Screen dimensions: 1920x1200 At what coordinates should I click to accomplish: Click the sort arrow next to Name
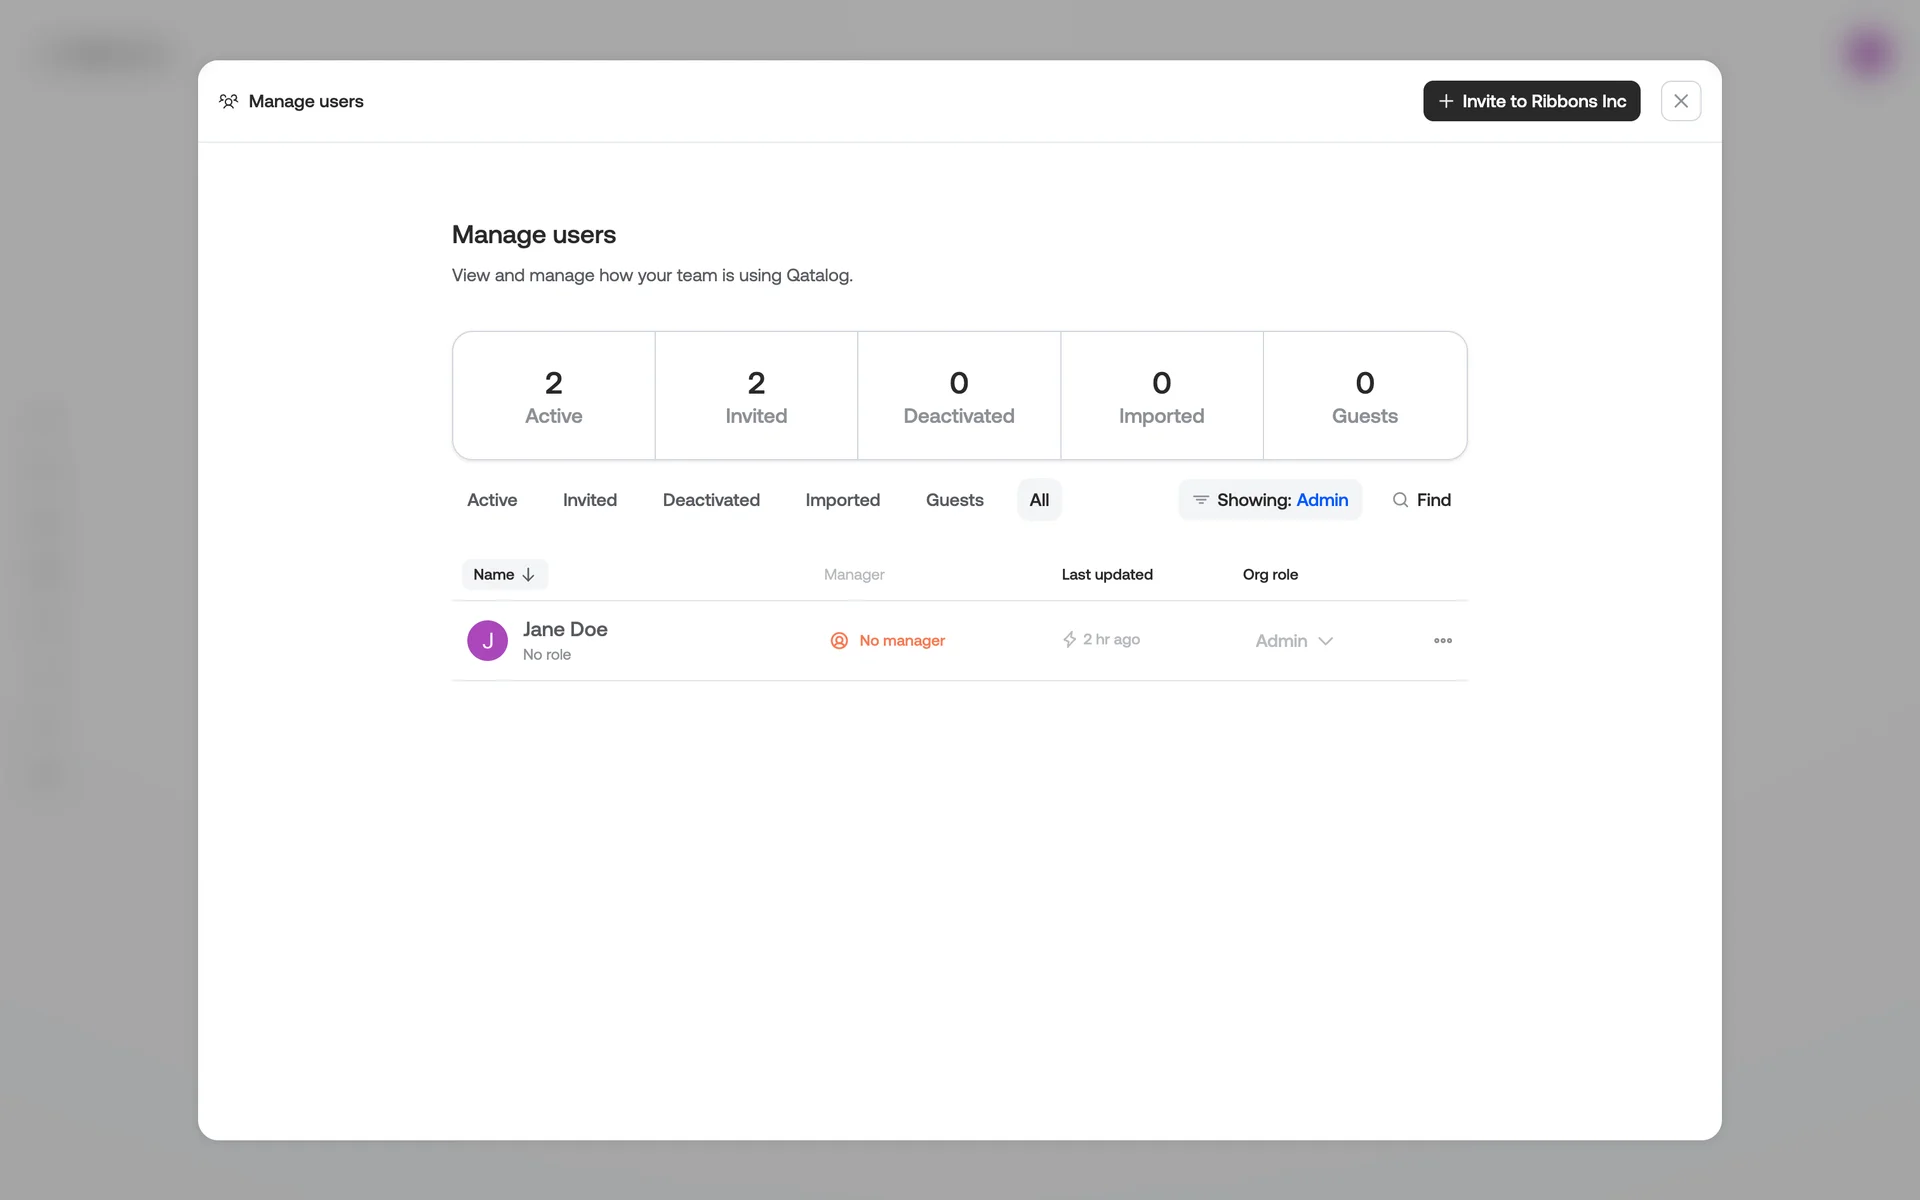point(529,575)
